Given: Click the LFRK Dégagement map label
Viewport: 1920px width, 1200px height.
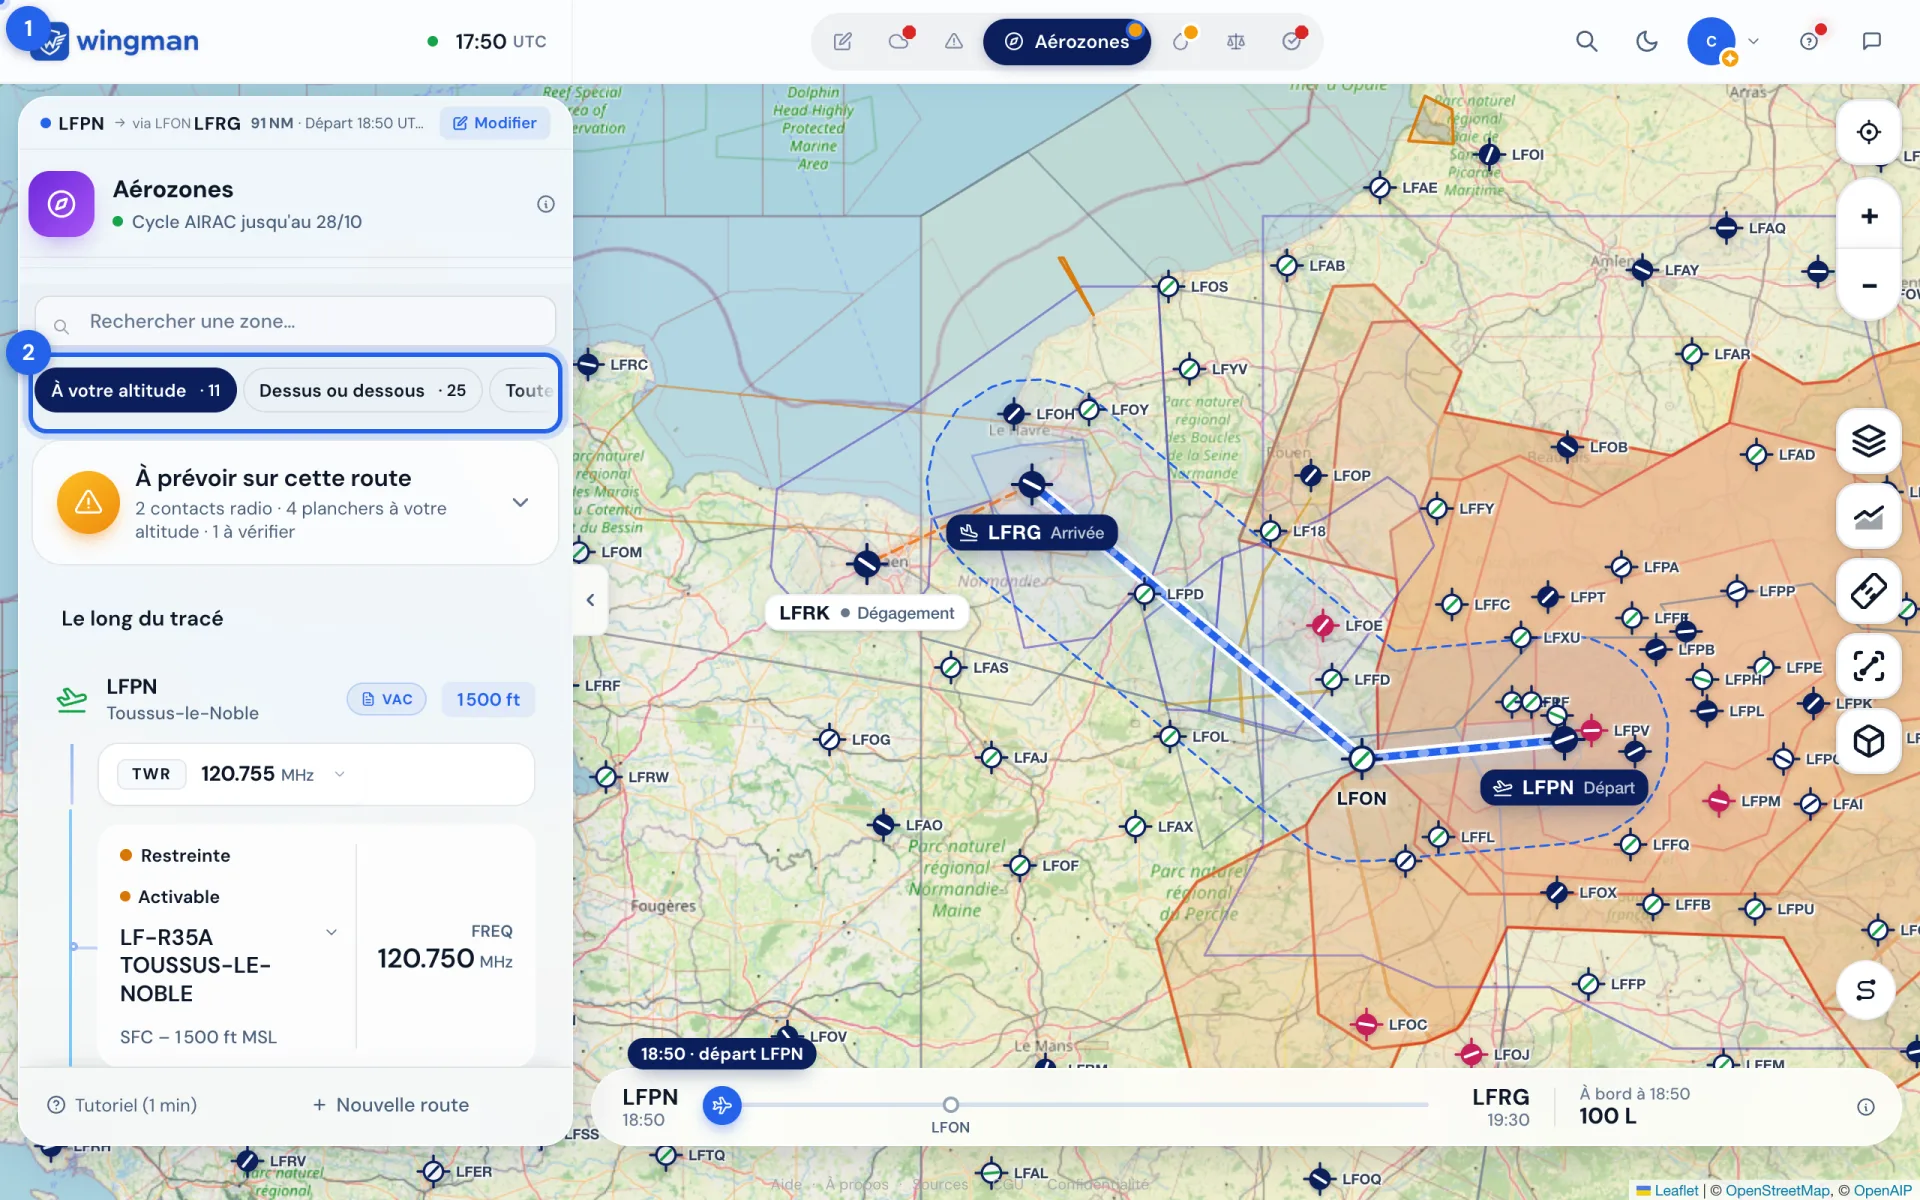Looking at the screenshot, I should (x=867, y=613).
